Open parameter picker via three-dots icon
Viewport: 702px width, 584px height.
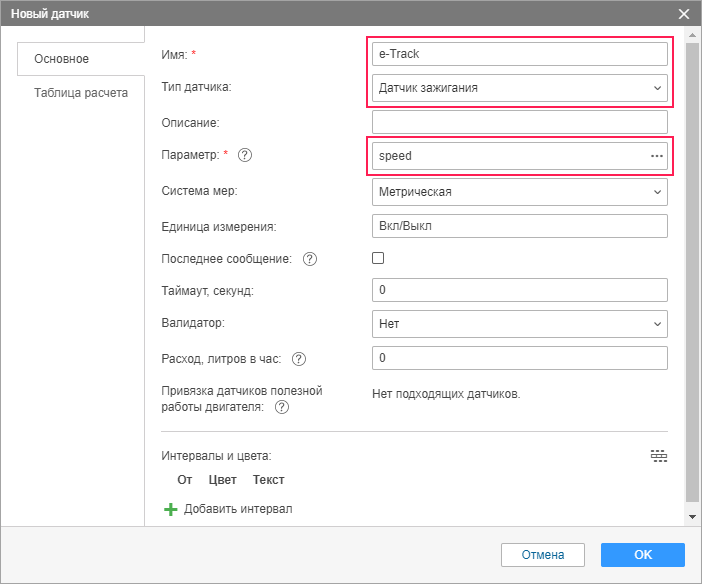tap(657, 156)
